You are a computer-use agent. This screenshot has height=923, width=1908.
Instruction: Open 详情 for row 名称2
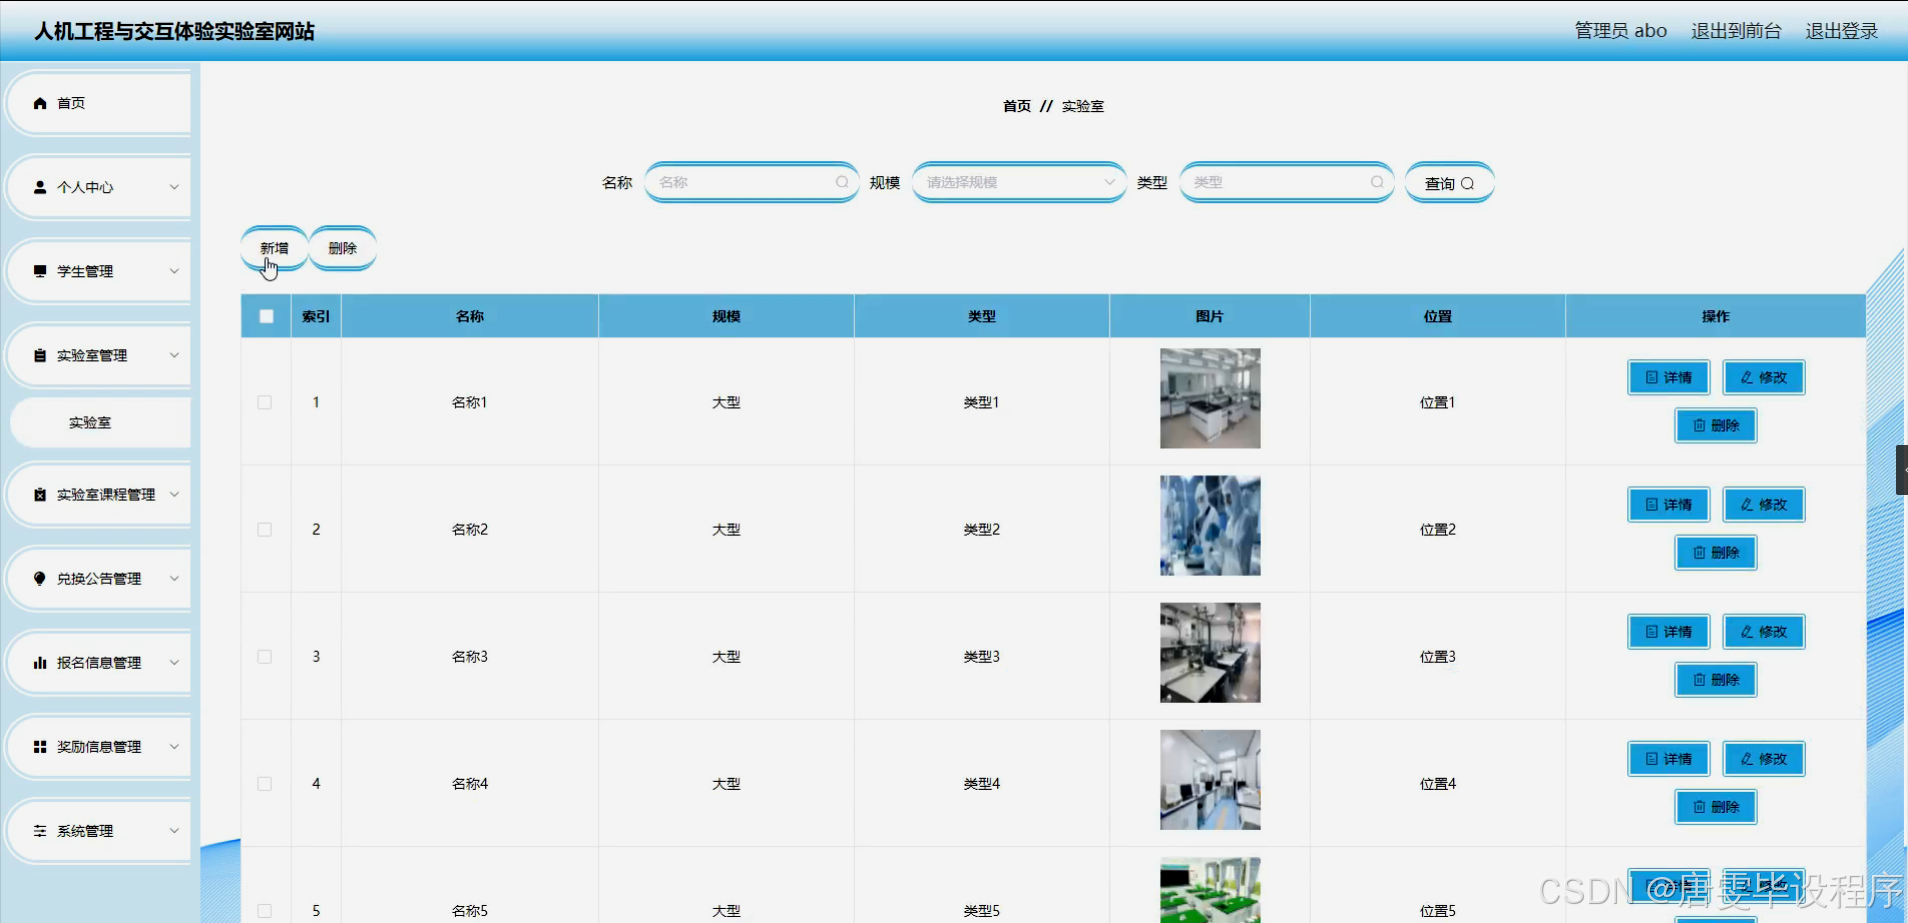click(x=1669, y=504)
